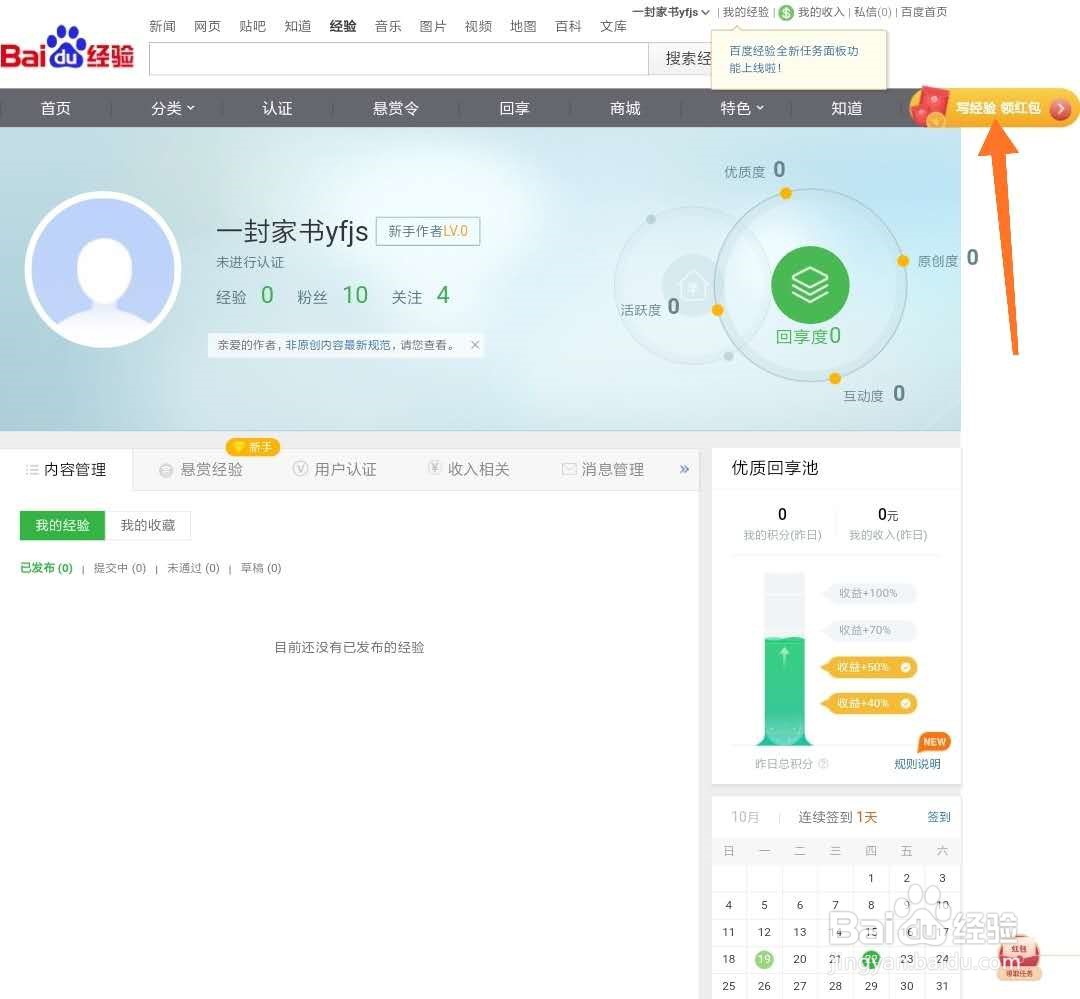Image resolution: width=1080 pixels, height=999 pixels.
Task: Open 图片 in top links
Action: coord(433,26)
